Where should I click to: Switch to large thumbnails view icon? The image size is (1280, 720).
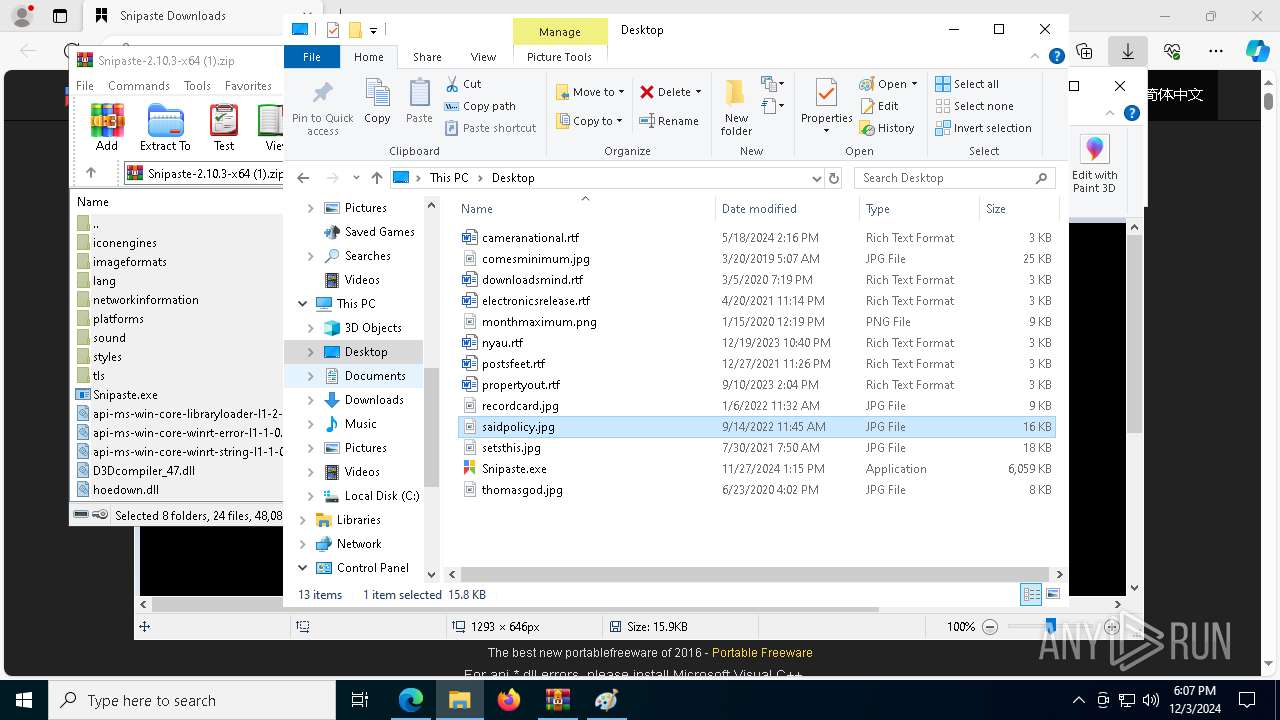tap(1052, 595)
